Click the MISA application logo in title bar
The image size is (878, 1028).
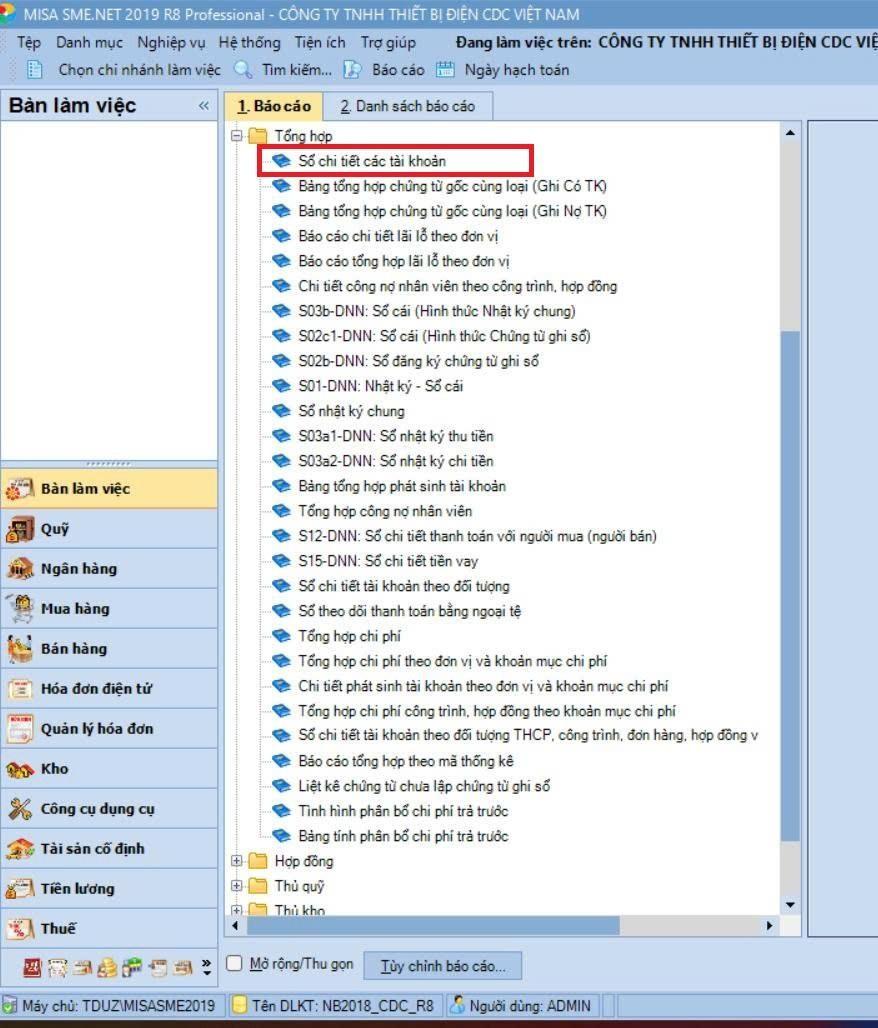tap(8, 13)
